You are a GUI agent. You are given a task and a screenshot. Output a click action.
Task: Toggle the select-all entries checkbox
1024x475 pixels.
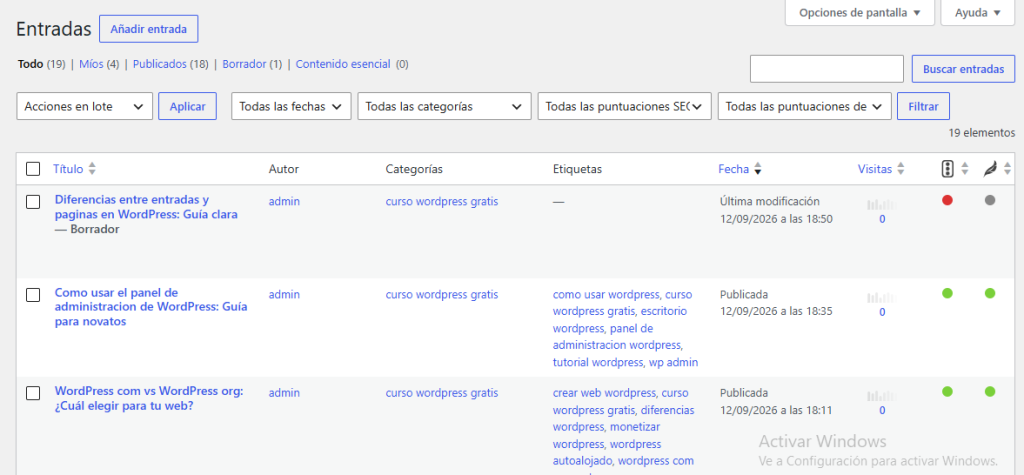[33, 169]
